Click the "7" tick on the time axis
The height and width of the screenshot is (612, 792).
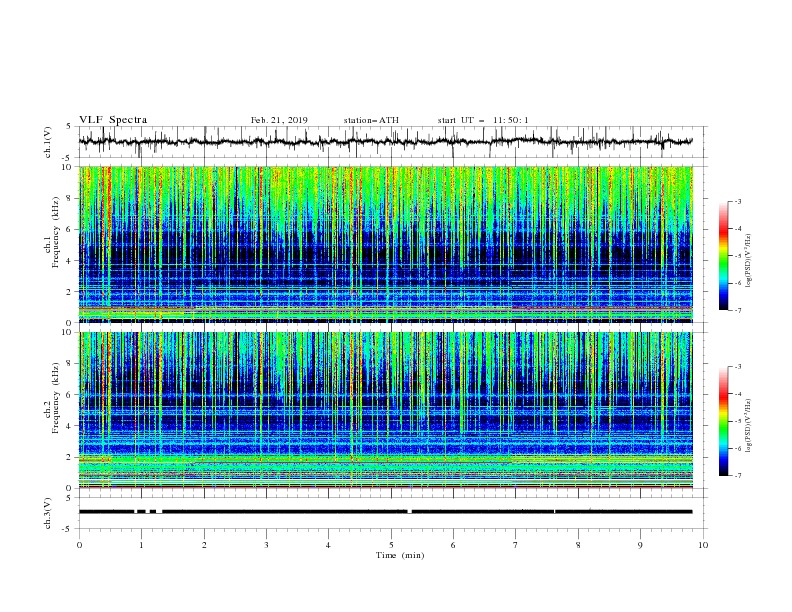(516, 545)
